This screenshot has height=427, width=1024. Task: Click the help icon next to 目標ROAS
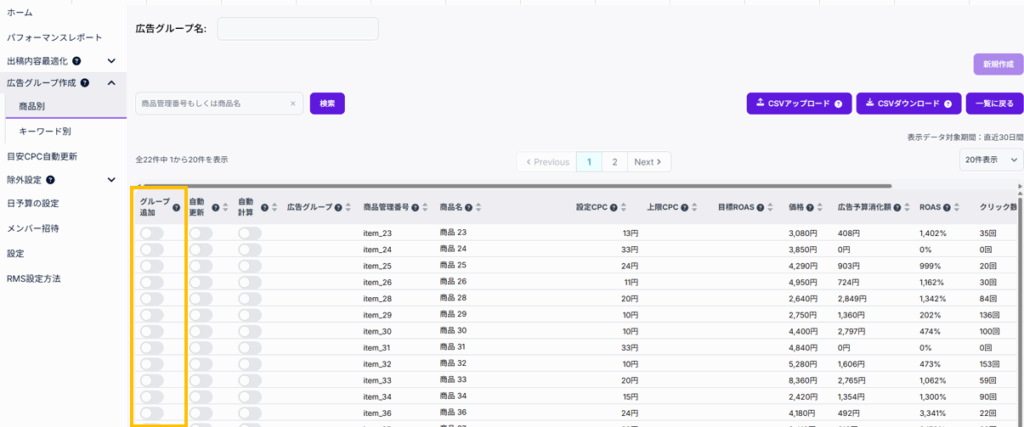click(x=760, y=207)
